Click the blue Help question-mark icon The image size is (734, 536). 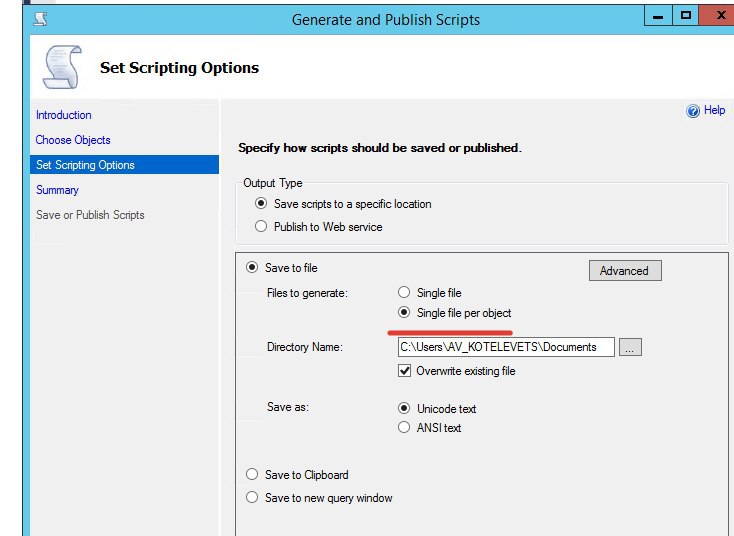[693, 111]
